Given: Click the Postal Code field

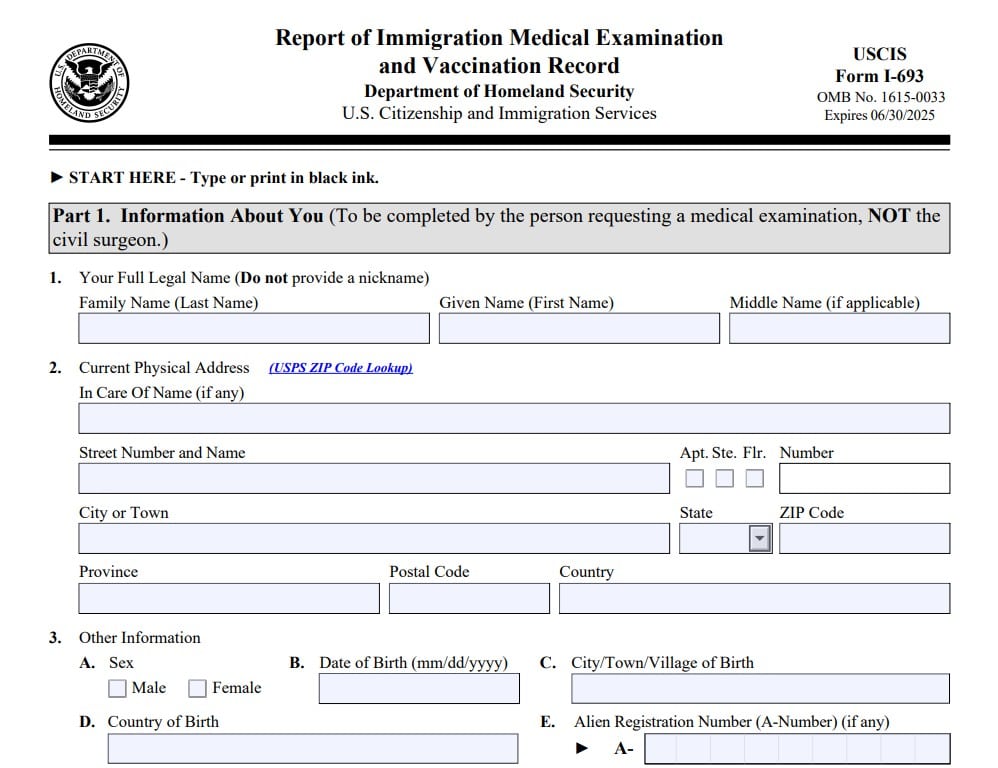Looking at the screenshot, I should tap(469, 599).
